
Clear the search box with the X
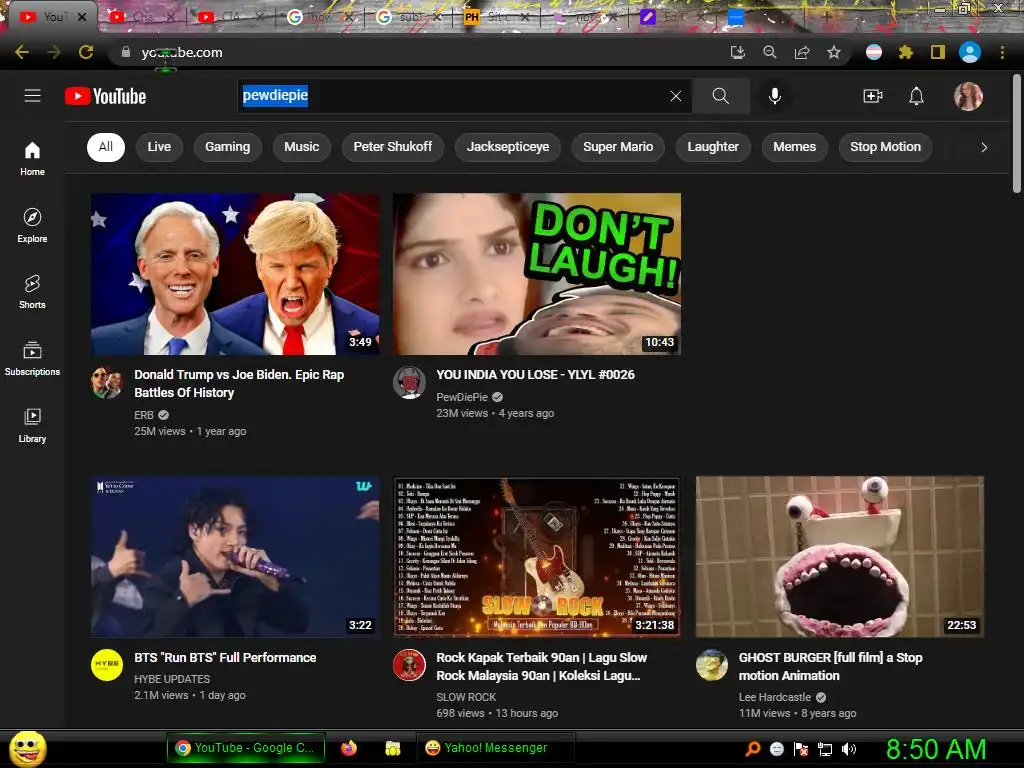(676, 96)
